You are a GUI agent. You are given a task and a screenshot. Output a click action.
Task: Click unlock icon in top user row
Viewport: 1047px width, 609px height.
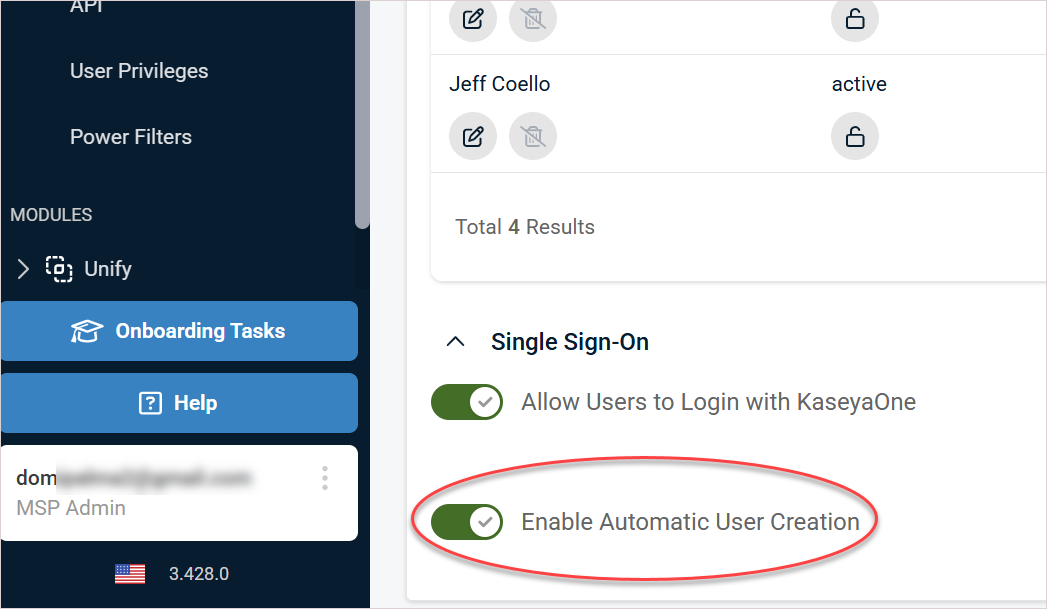(x=855, y=19)
